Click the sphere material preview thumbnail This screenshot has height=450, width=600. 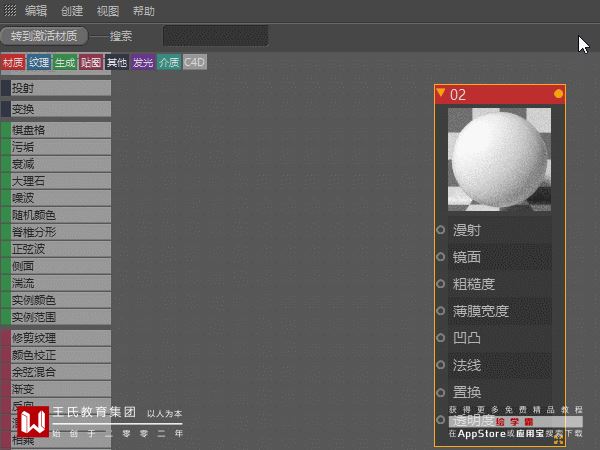[x=499, y=159]
